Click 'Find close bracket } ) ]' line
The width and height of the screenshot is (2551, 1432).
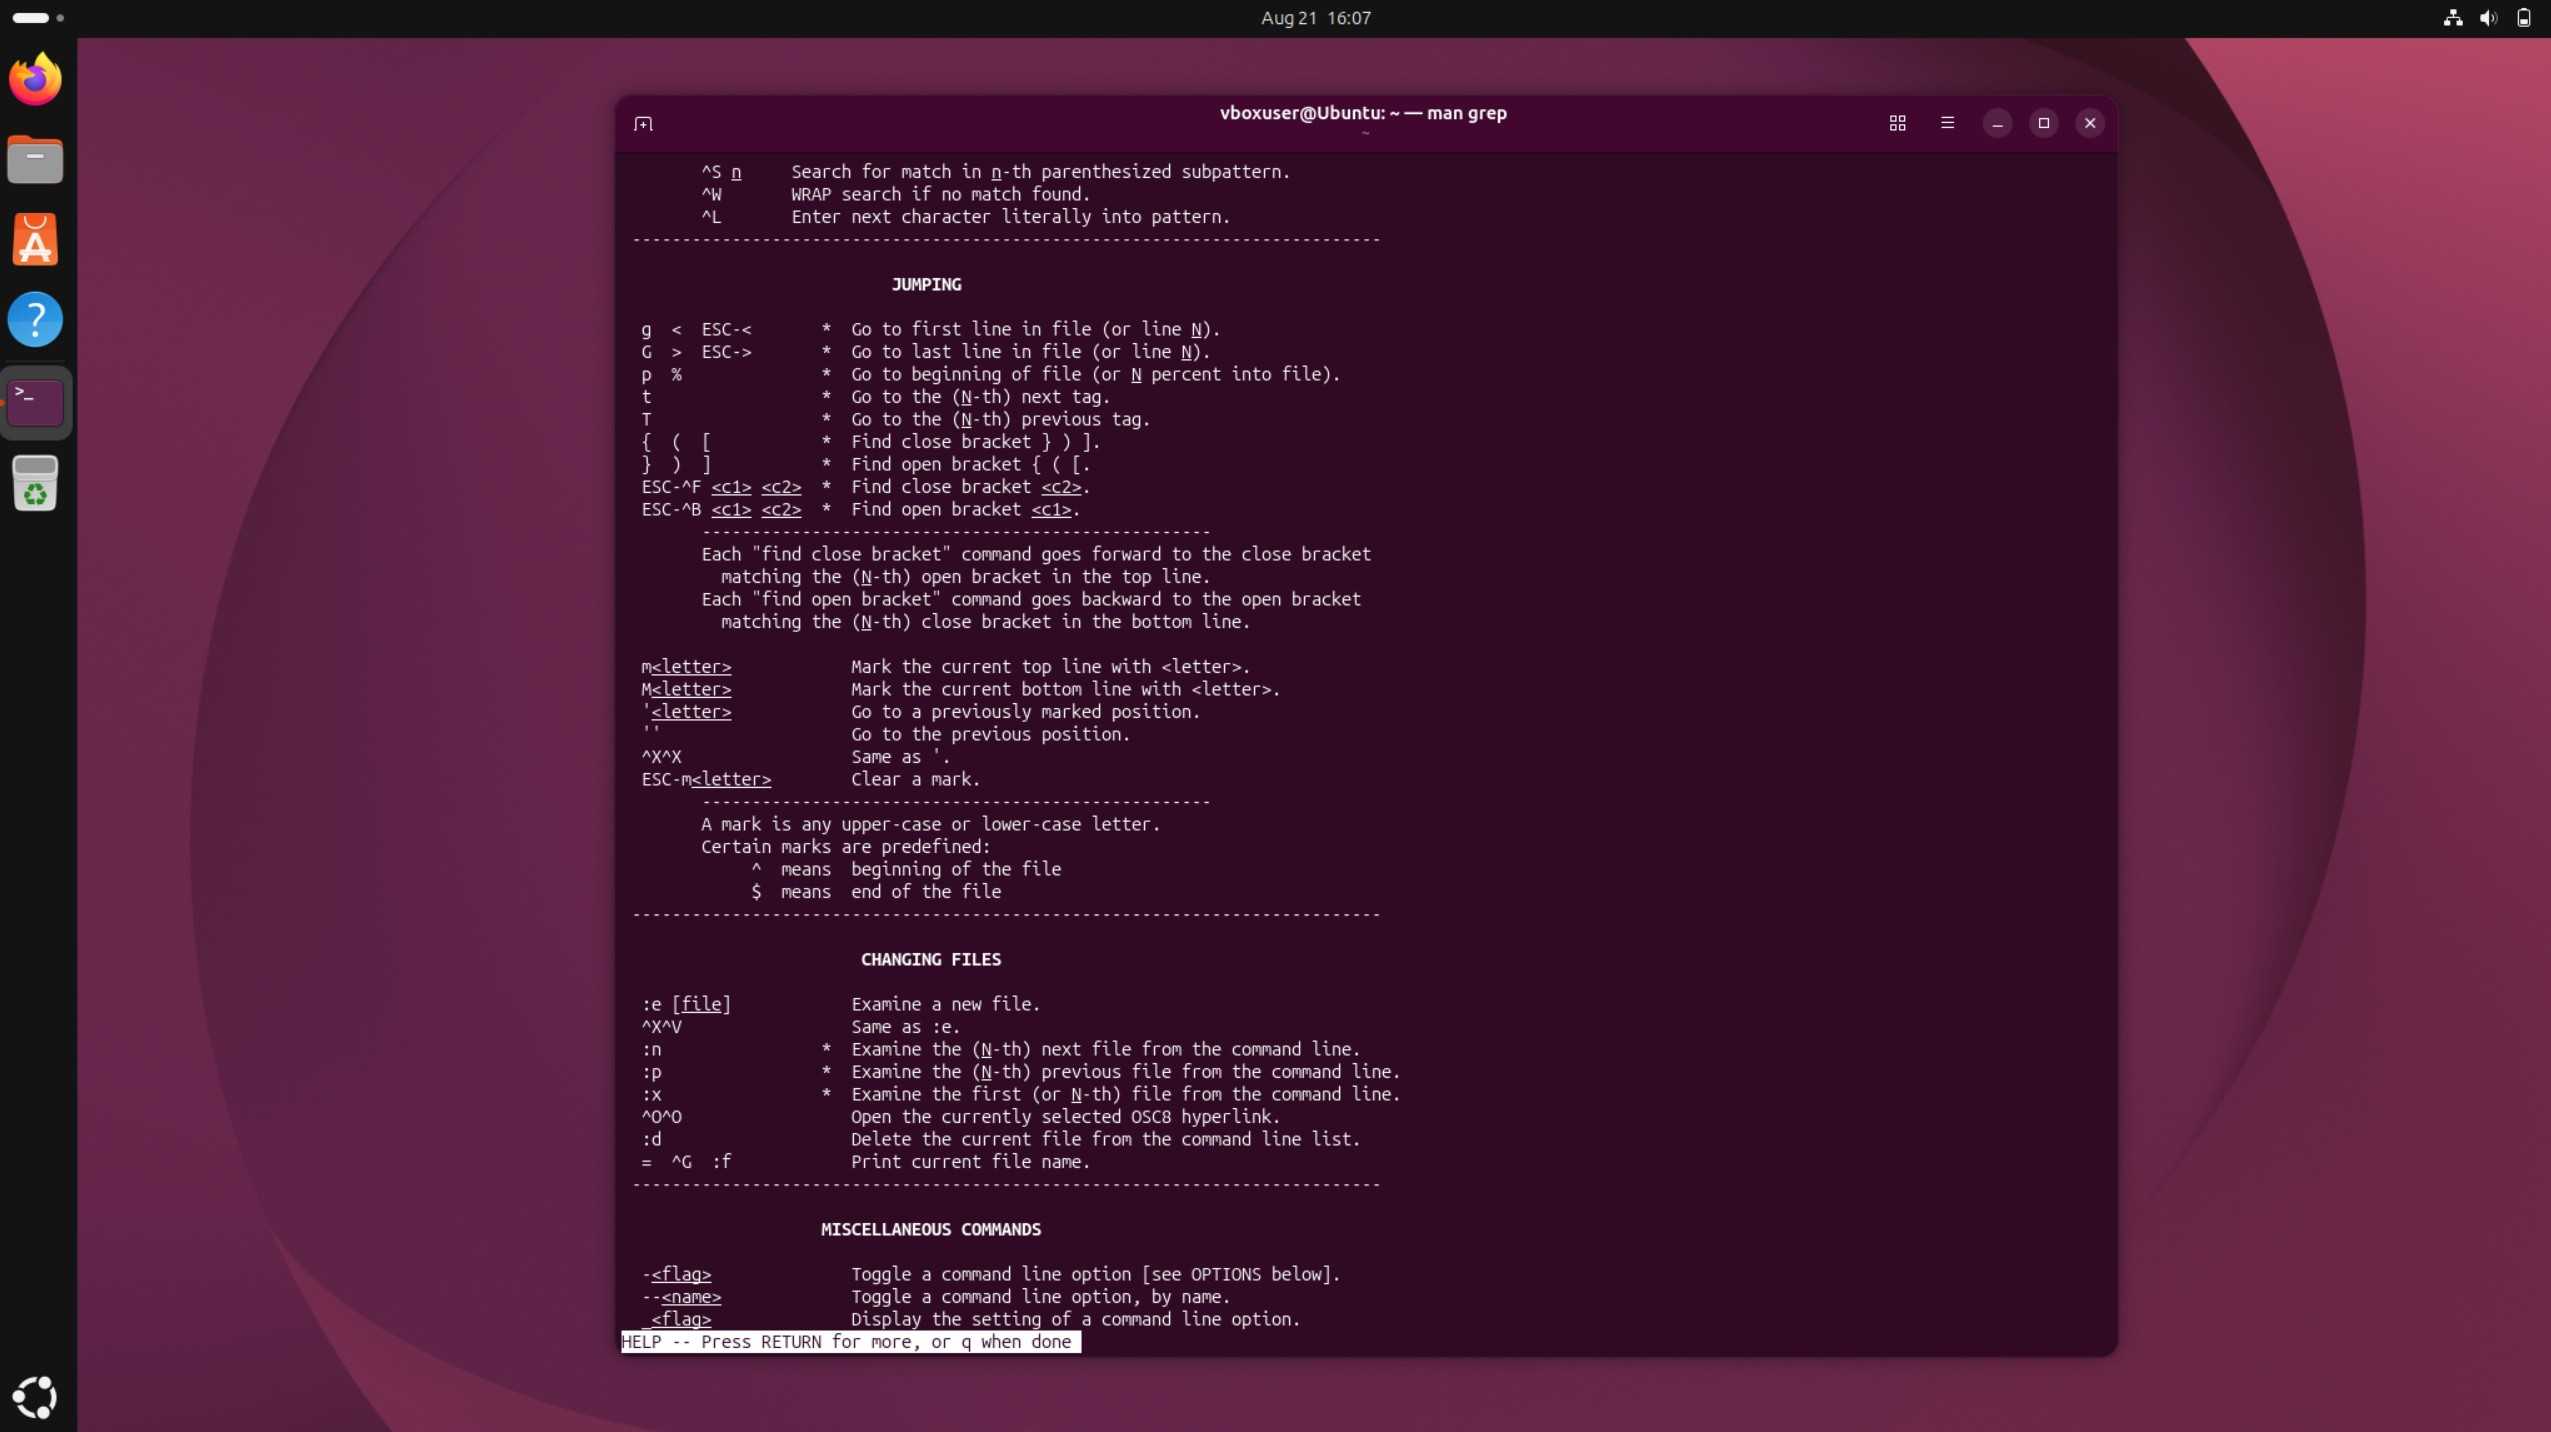click(x=975, y=442)
